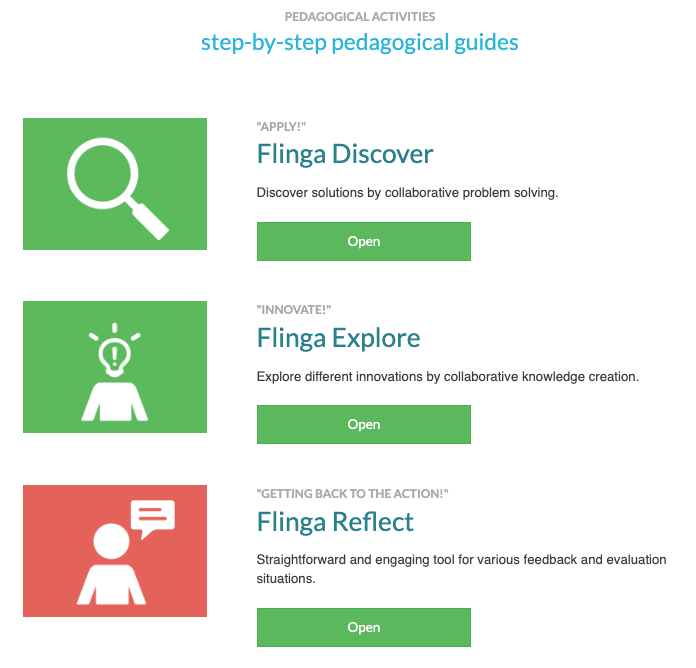Click the step-by-step pedagogical guides heading
This screenshot has width=696, height=668.
coord(359,42)
